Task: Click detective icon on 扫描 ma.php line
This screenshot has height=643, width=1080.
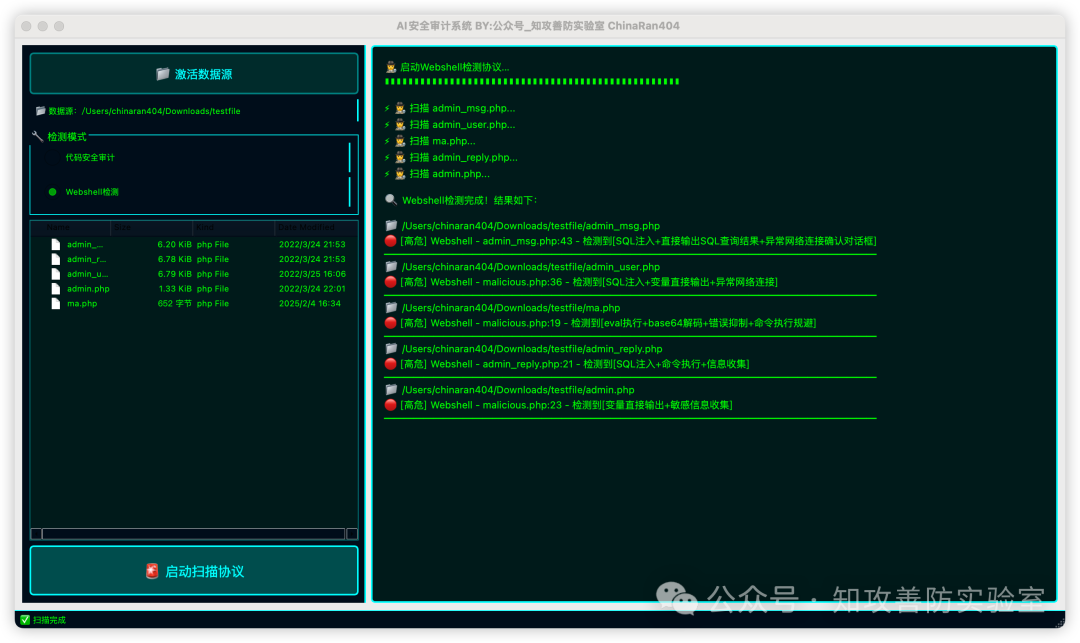Action: pos(400,141)
